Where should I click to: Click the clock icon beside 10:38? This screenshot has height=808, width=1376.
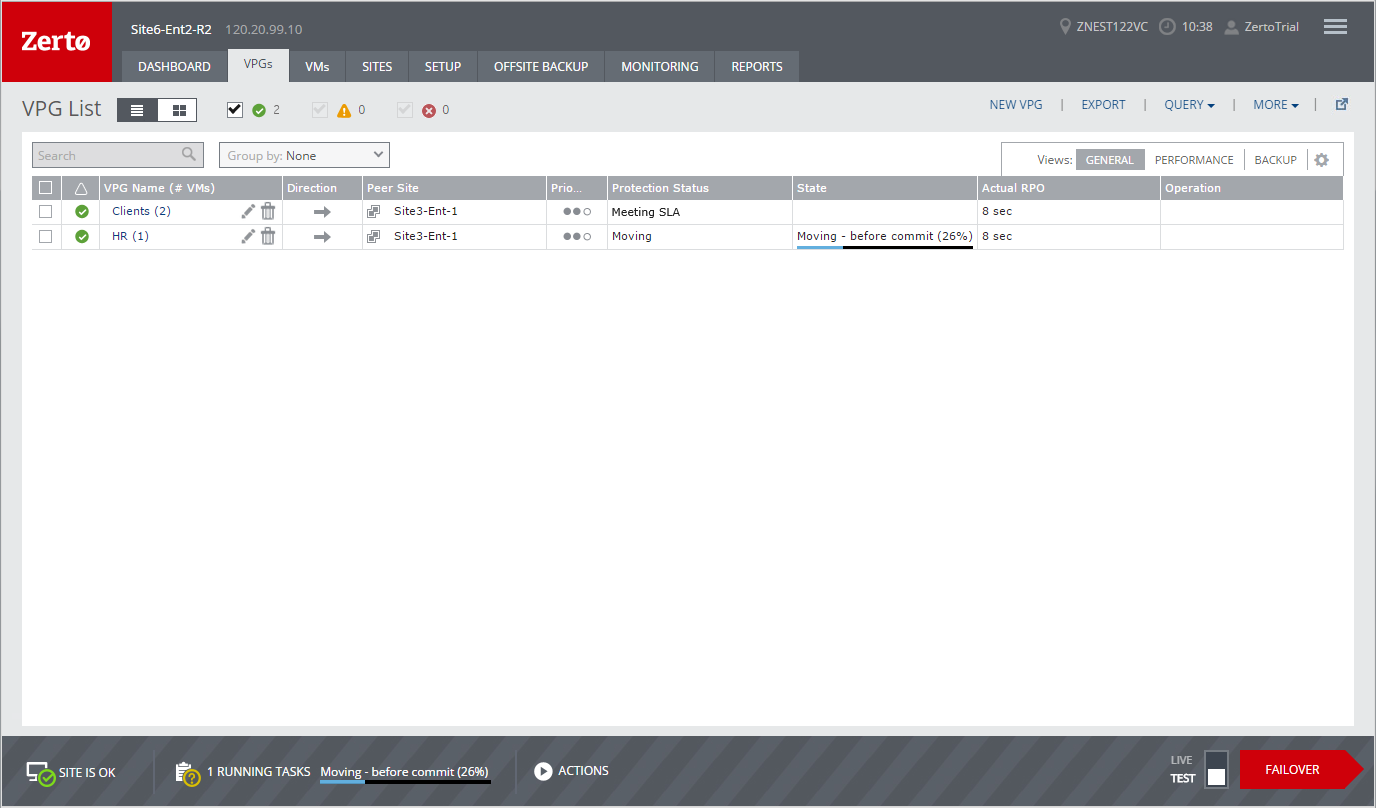[x=1167, y=27]
